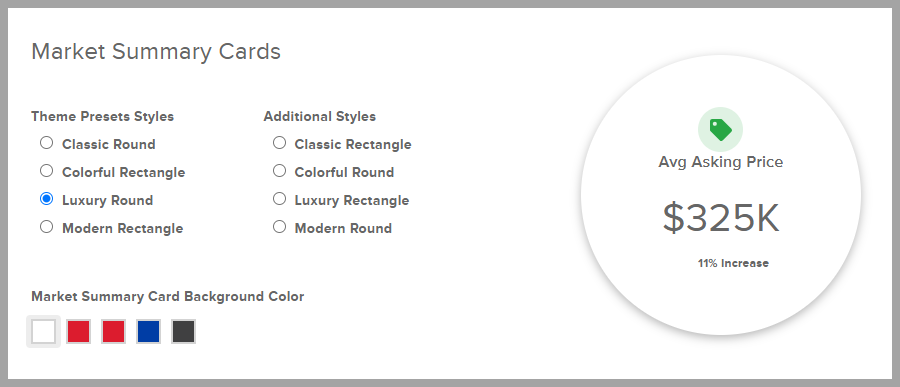Click the Market Summary Cards heading

(156, 52)
